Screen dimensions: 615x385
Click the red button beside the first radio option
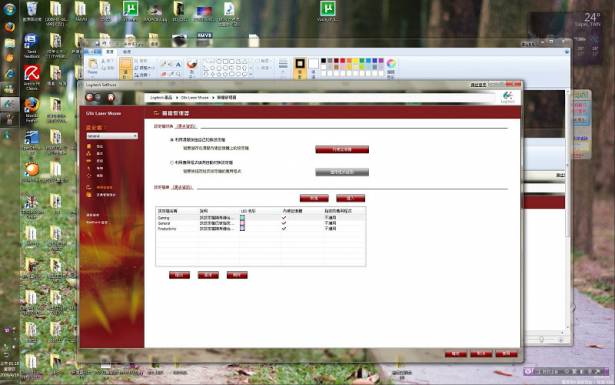pyautogui.click(x=342, y=149)
